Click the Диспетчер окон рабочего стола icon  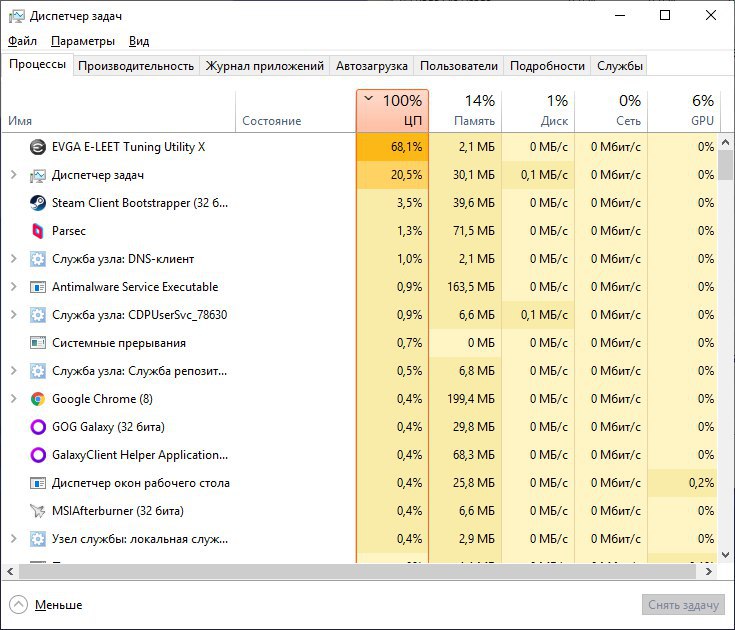(x=38, y=483)
